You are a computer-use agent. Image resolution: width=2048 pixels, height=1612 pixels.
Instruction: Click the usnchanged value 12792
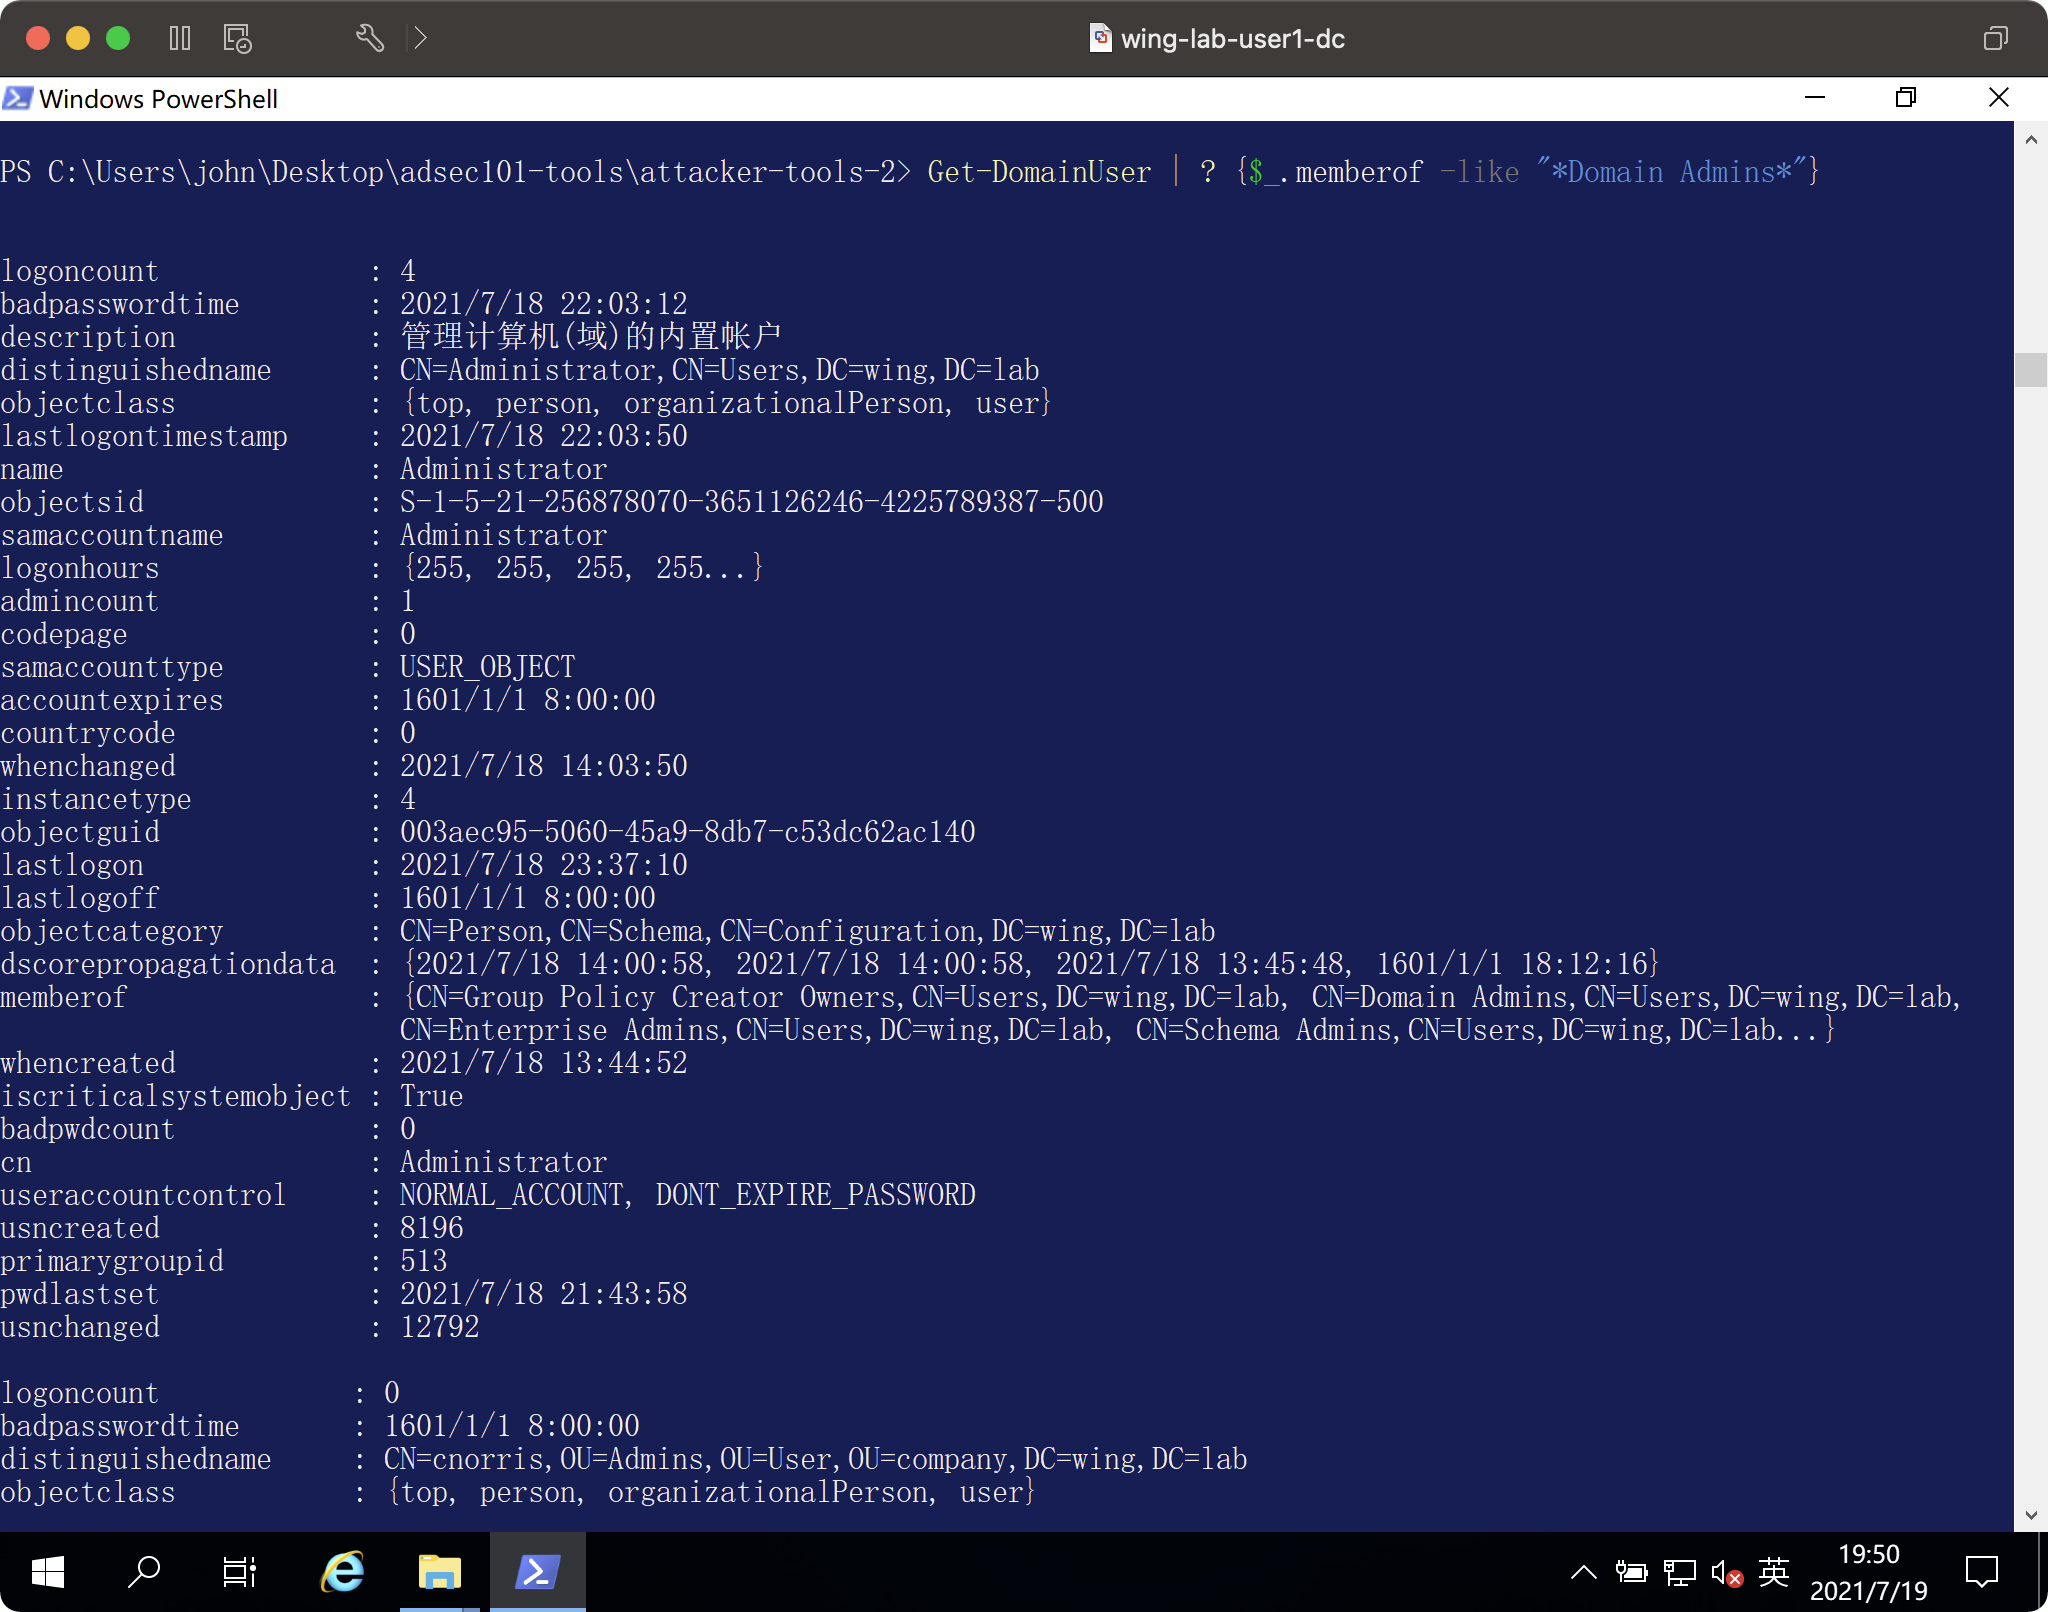440,1327
